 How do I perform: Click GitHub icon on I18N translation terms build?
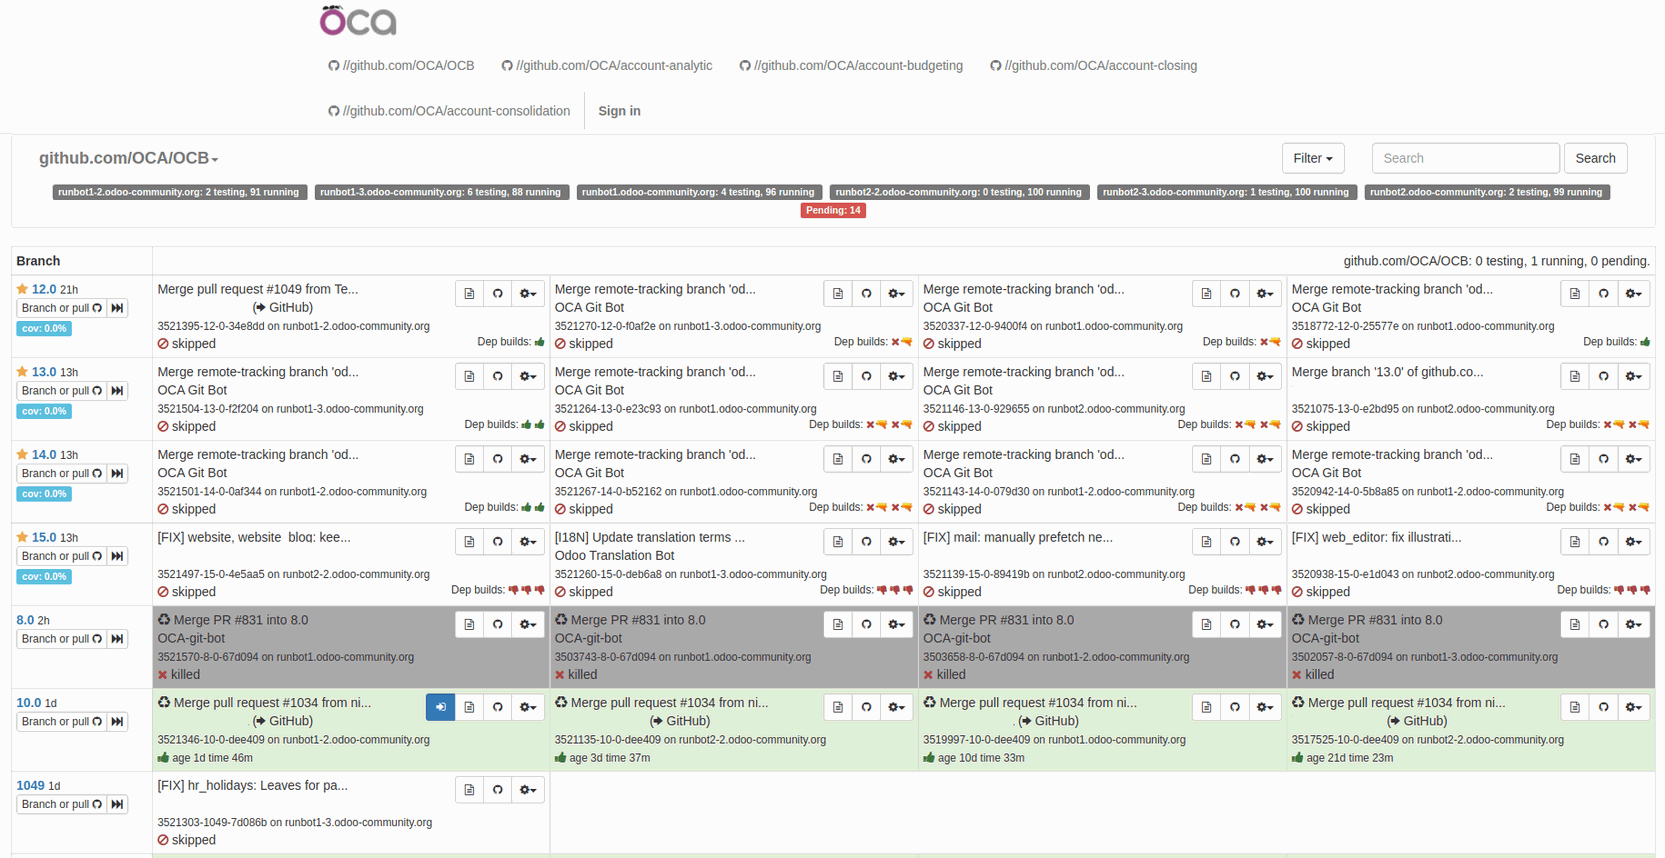[x=867, y=542]
